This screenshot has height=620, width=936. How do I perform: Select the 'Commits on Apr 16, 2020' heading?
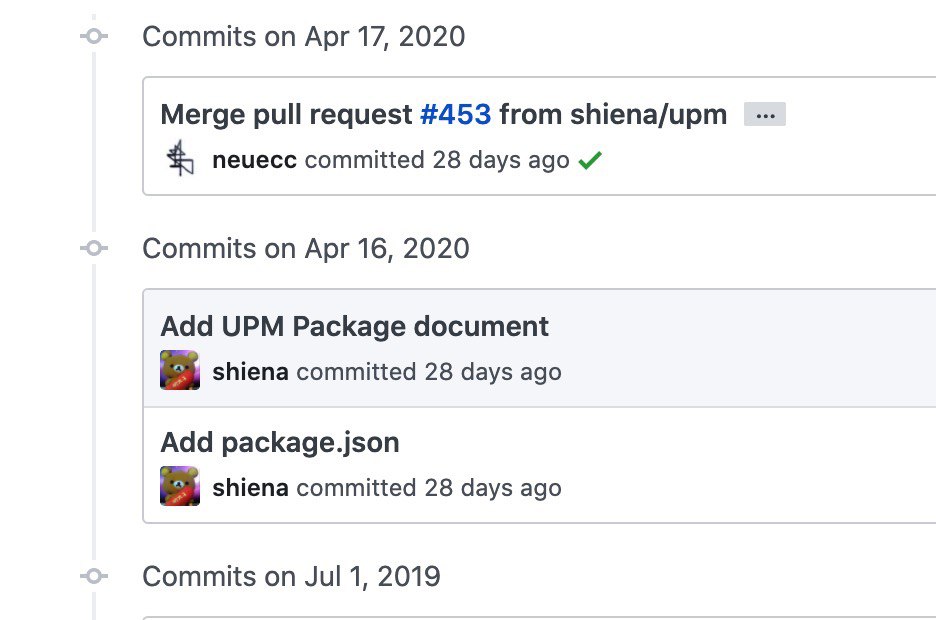(x=306, y=248)
